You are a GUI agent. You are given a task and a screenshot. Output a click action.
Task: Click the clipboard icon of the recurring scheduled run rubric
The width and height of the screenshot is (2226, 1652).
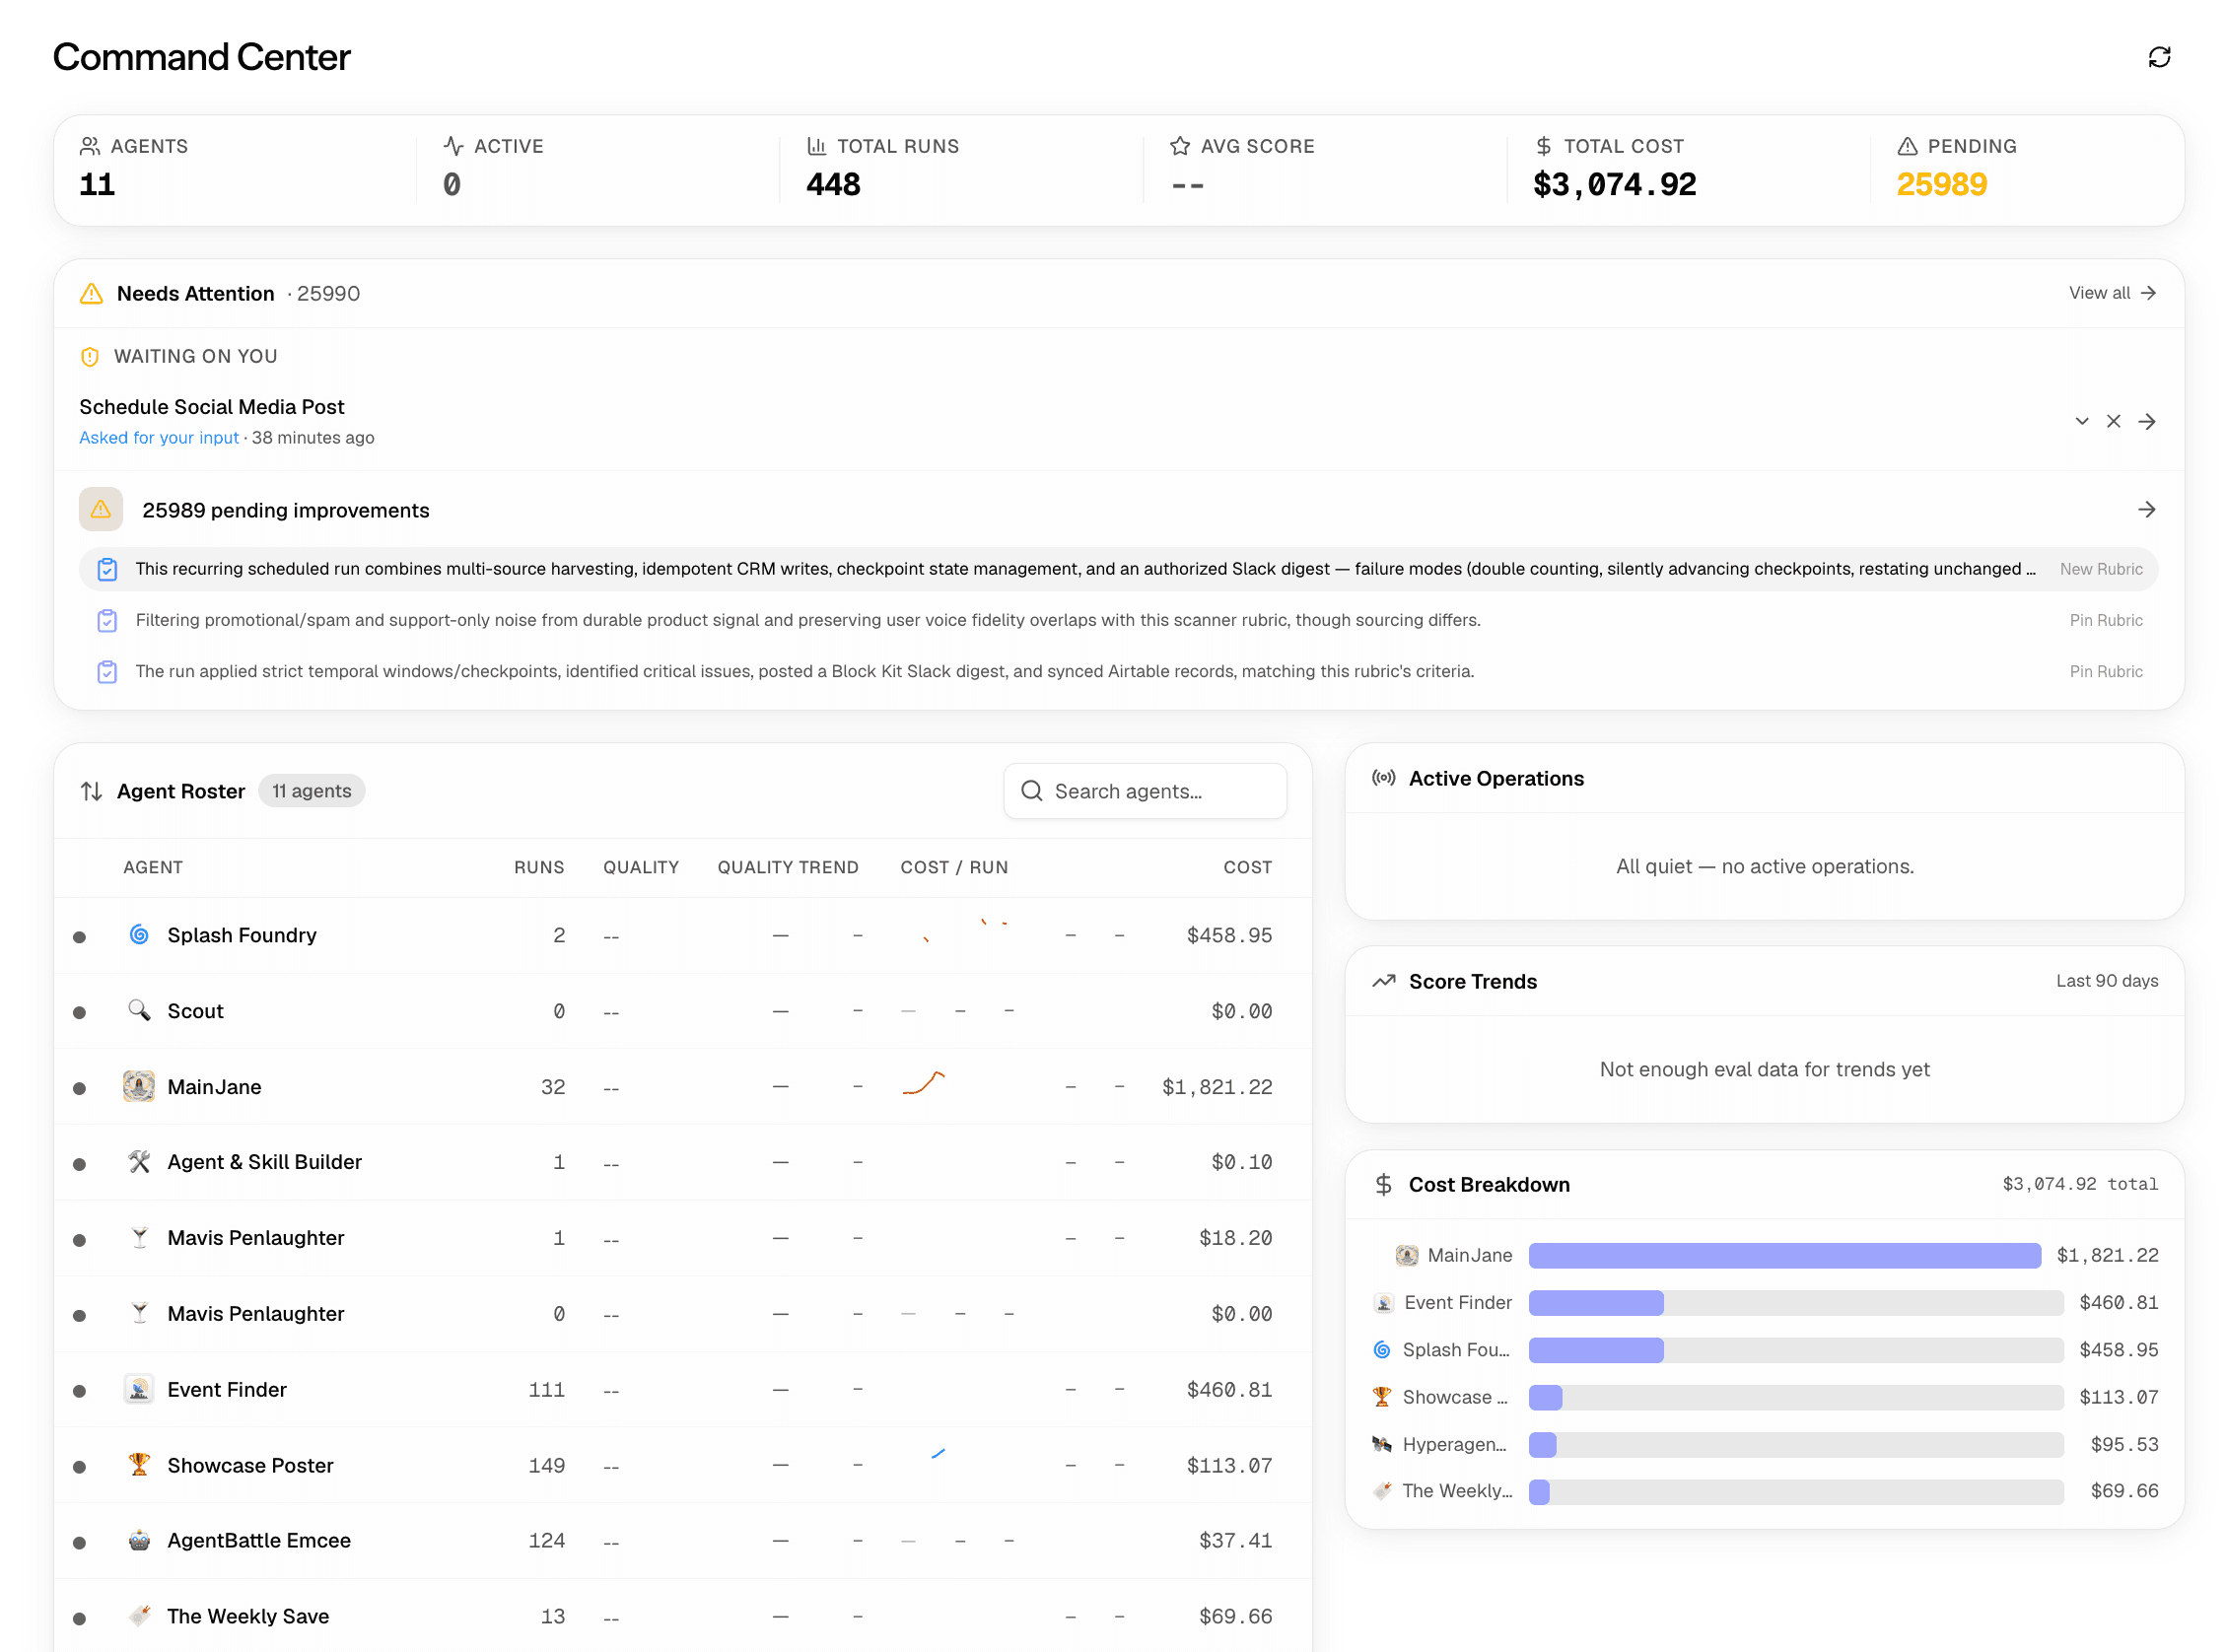pyautogui.click(x=107, y=569)
